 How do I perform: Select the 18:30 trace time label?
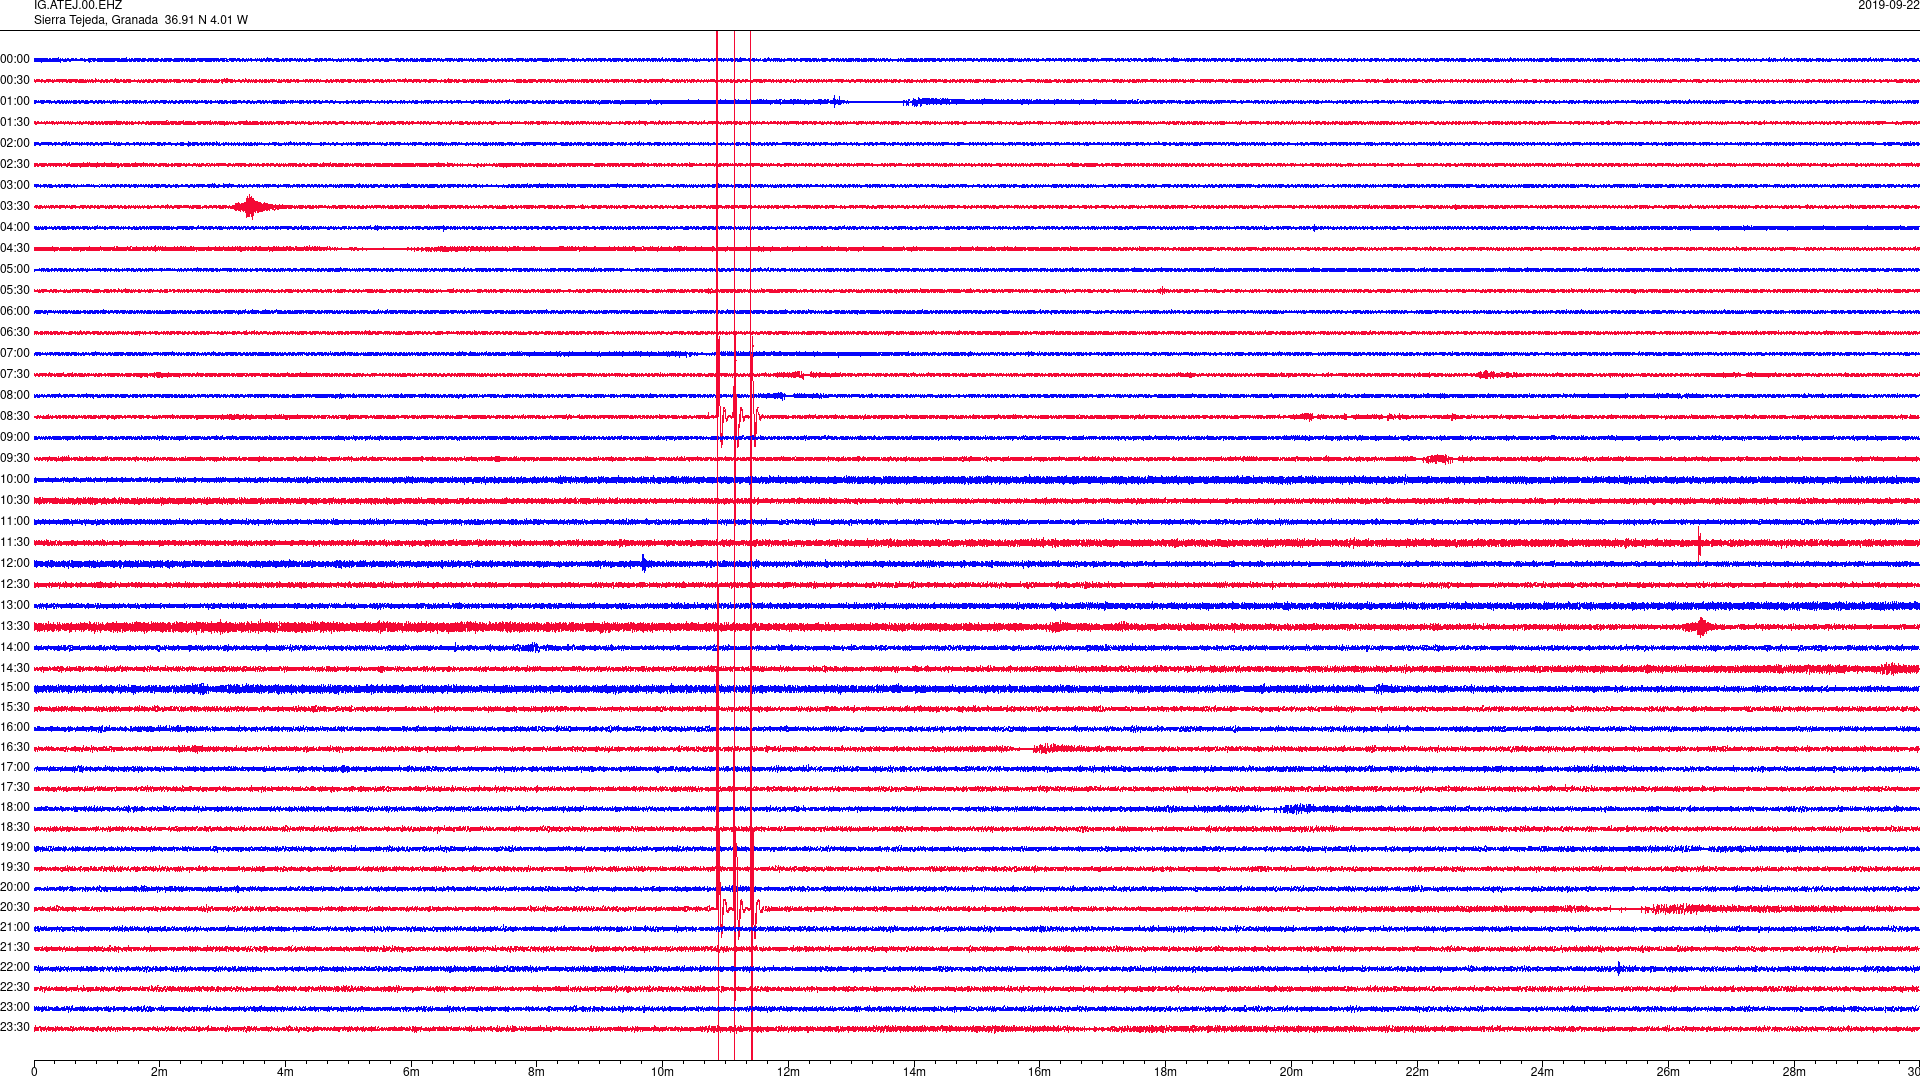click(15, 827)
